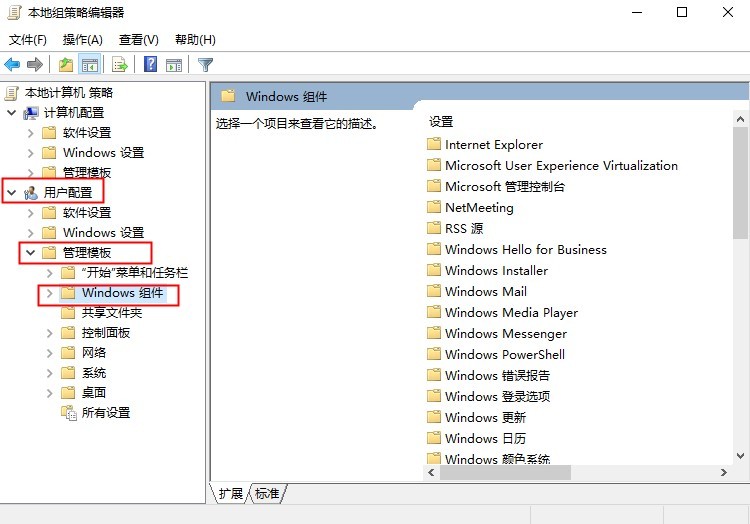Expand the 系统 tree node
Image resolution: width=750 pixels, height=524 pixels.
pyautogui.click(x=50, y=373)
